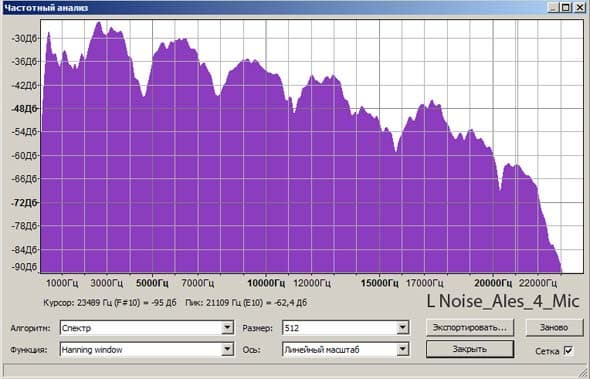Screen dimensions: 590x379
Task: Click the 15000Гц axis label
Action: 379,283
